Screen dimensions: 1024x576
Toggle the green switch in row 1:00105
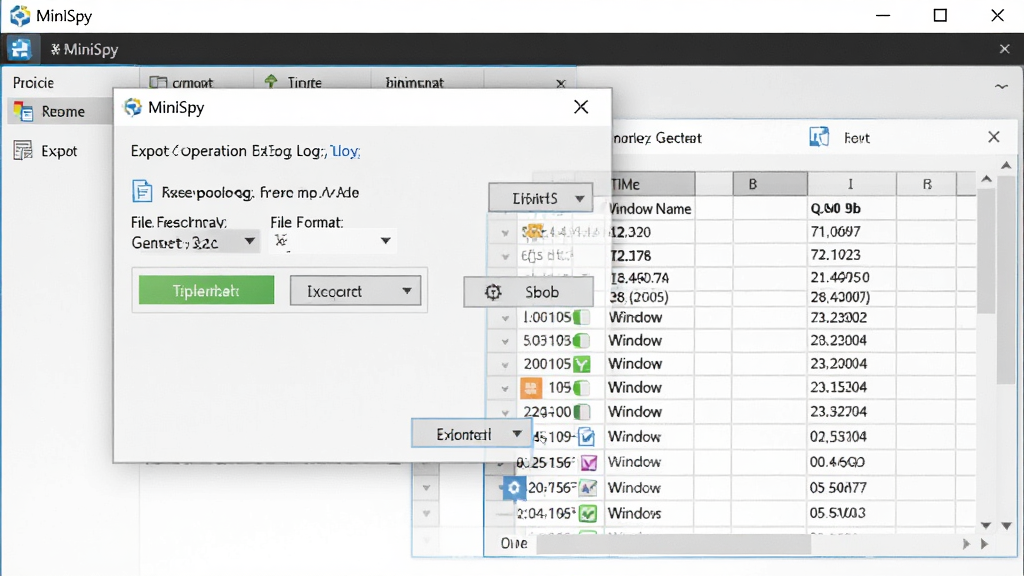[581, 318]
